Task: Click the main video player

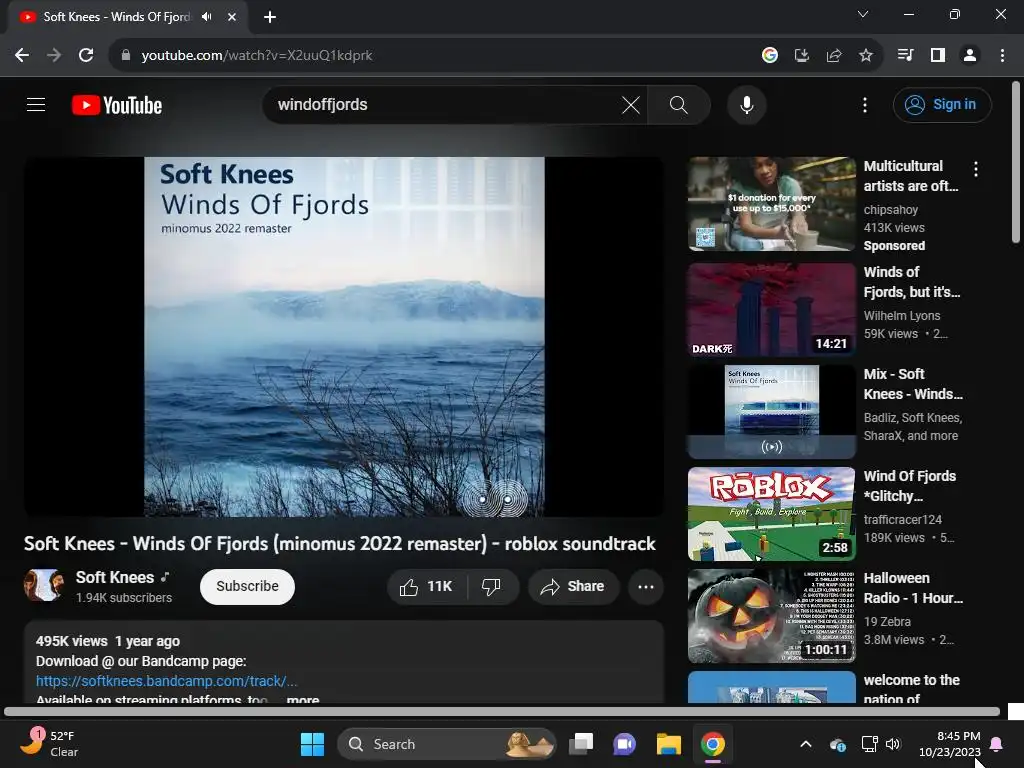Action: click(344, 337)
